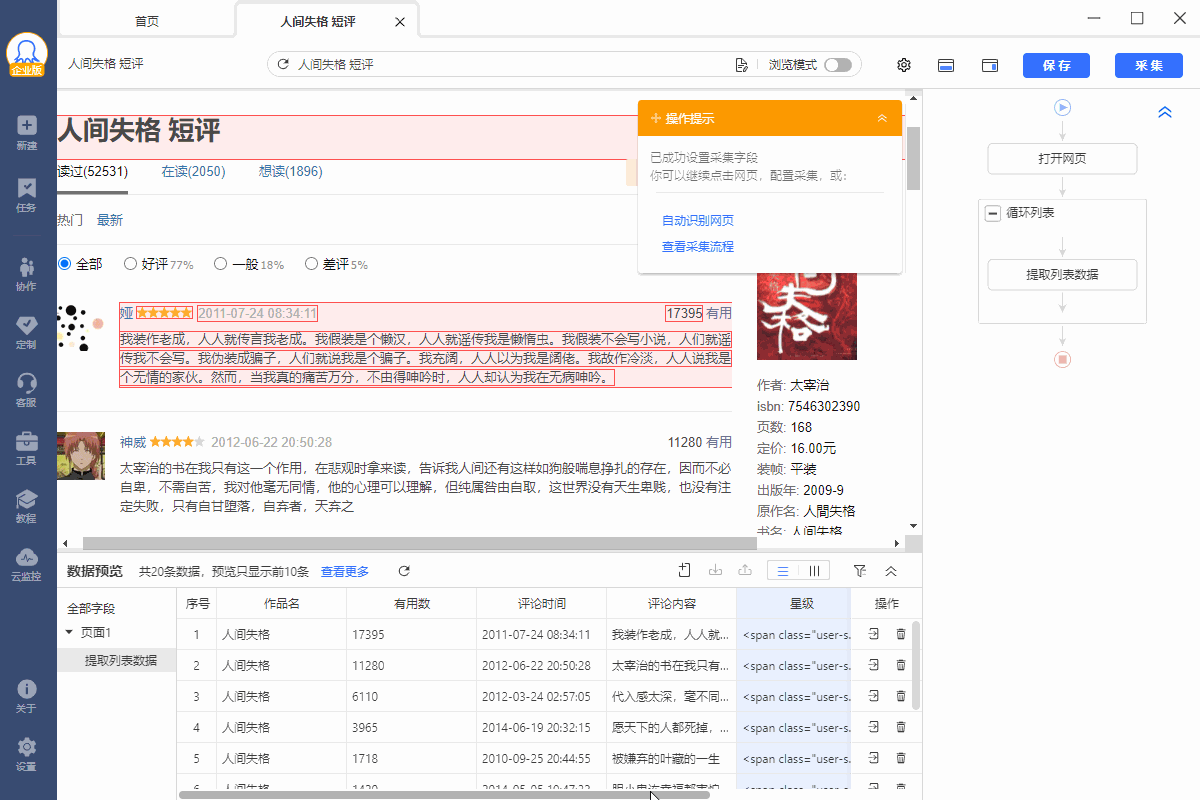Open 设置 in the left sidebar

pos(27,754)
